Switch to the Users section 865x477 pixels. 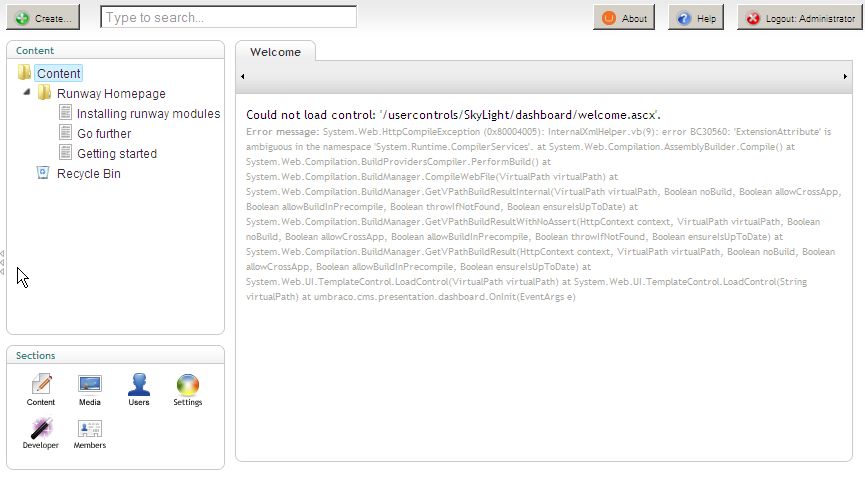click(138, 390)
